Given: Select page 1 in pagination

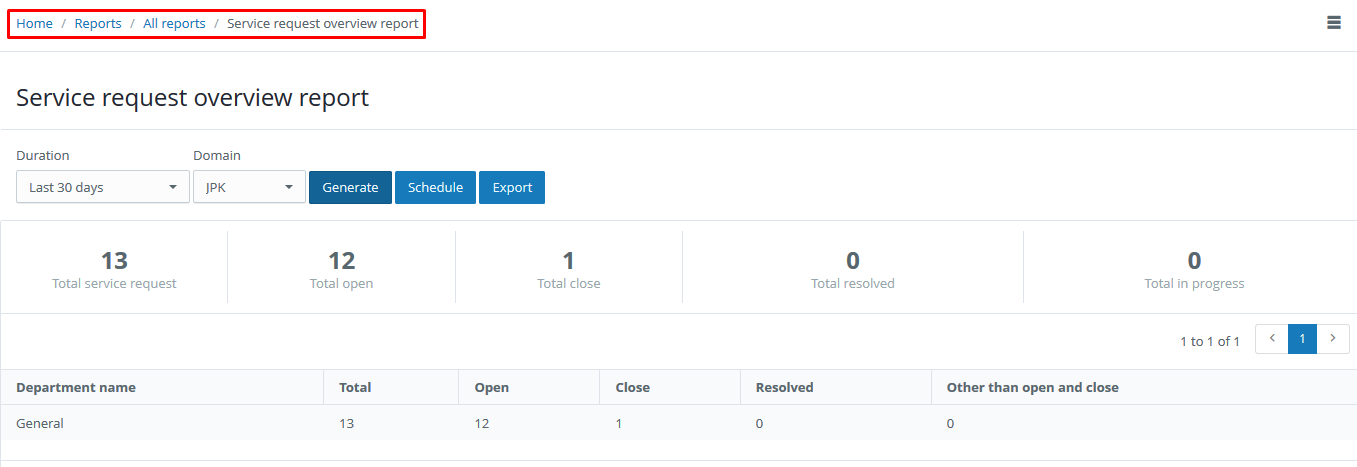Looking at the screenshot, I should [x=1302, y=339].
